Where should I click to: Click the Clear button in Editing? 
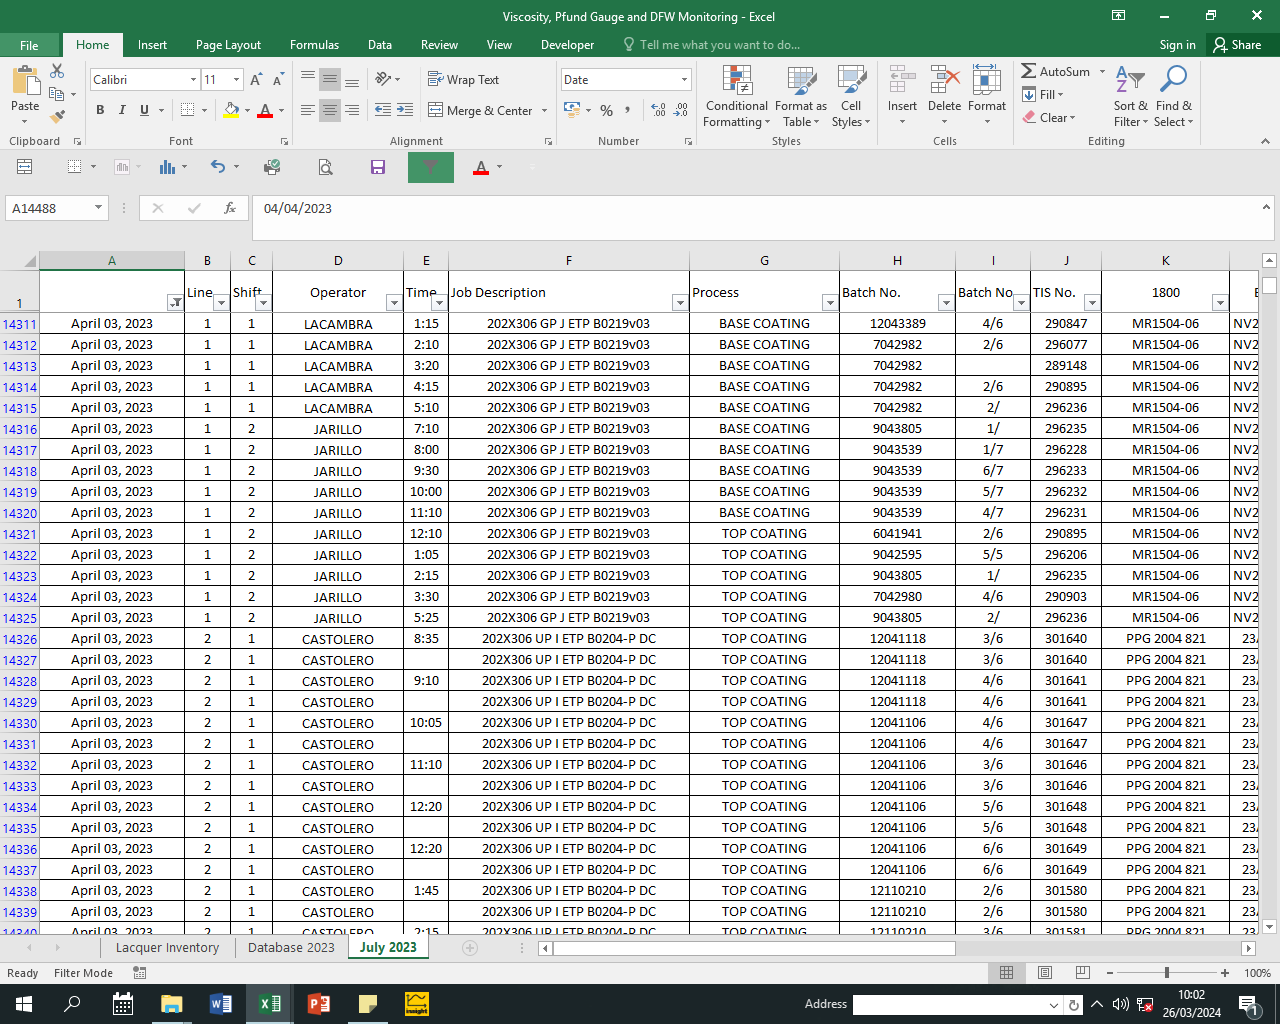pyautogui.click(x=1049, y=117)
